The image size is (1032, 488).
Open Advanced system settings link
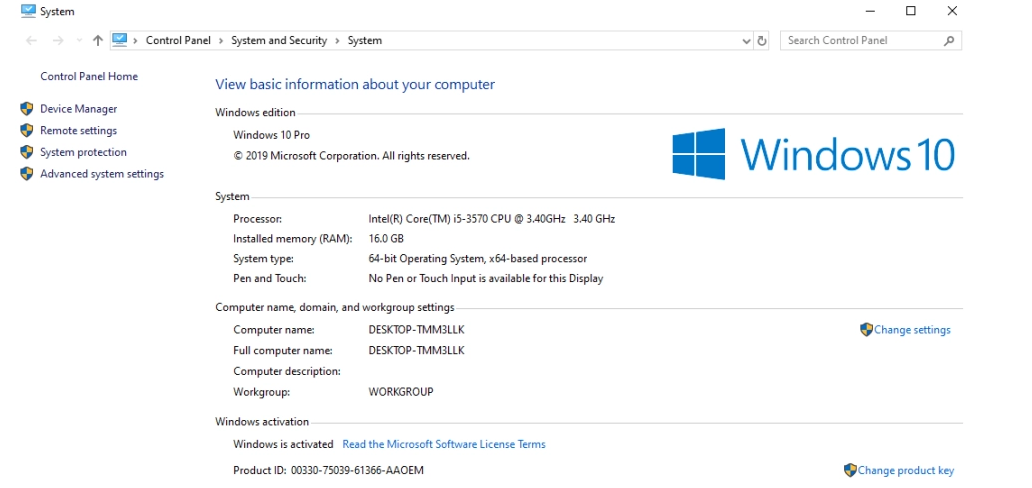tap(102, 174)
